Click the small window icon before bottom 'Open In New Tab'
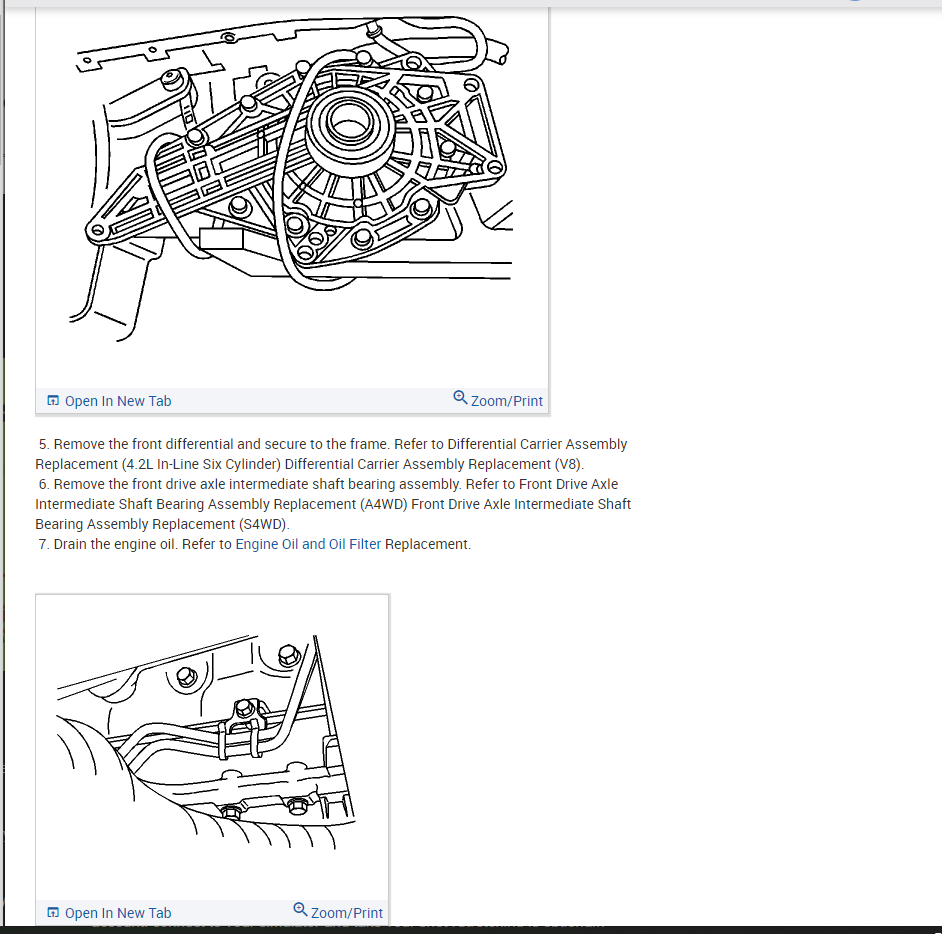 tap(53, 912)
